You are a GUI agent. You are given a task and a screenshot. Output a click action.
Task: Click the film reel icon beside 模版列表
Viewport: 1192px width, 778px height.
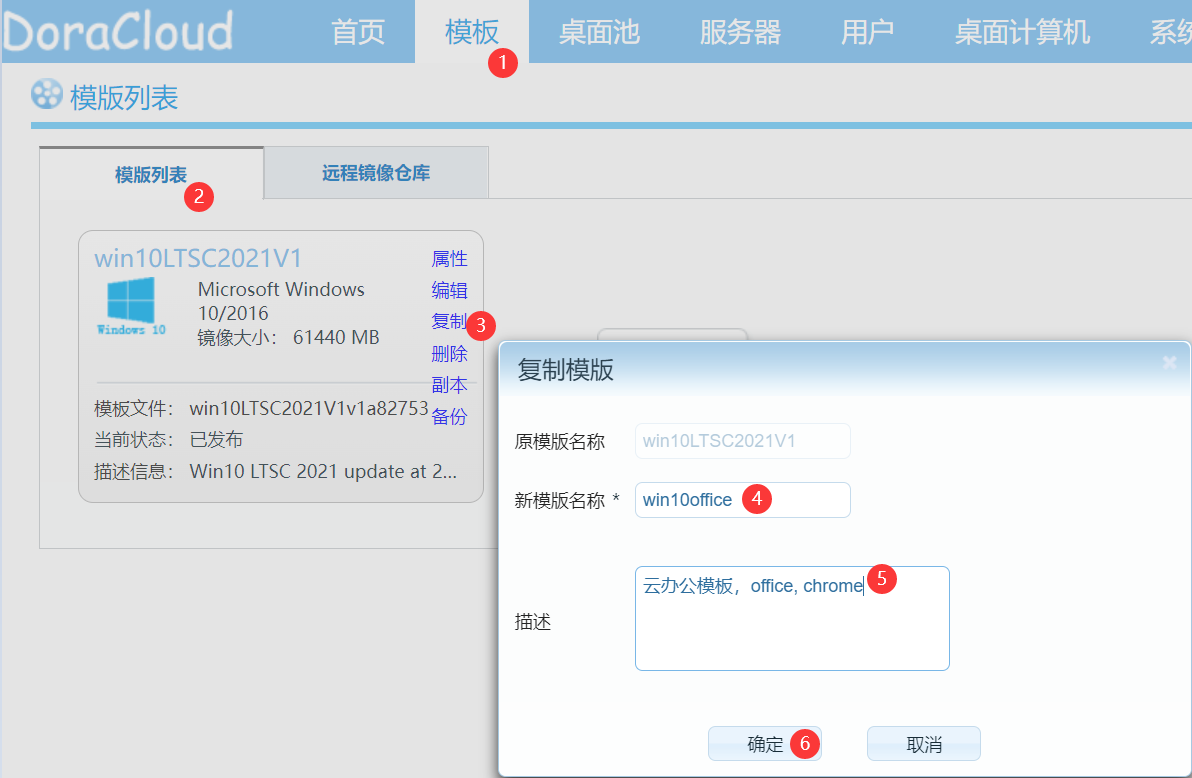[x=47, y=95]
